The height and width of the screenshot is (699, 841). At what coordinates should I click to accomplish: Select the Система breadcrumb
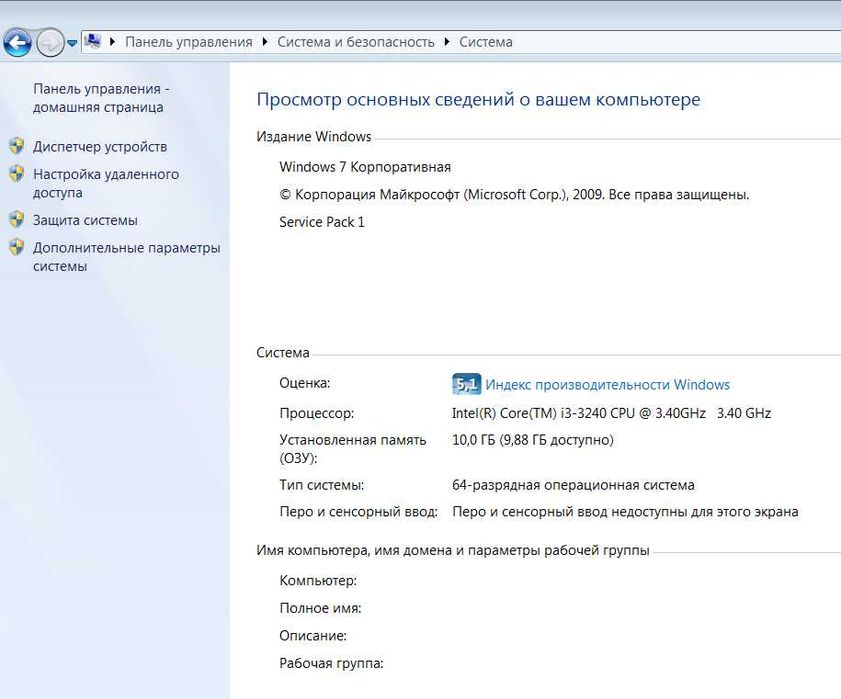(x=485, y=42)
